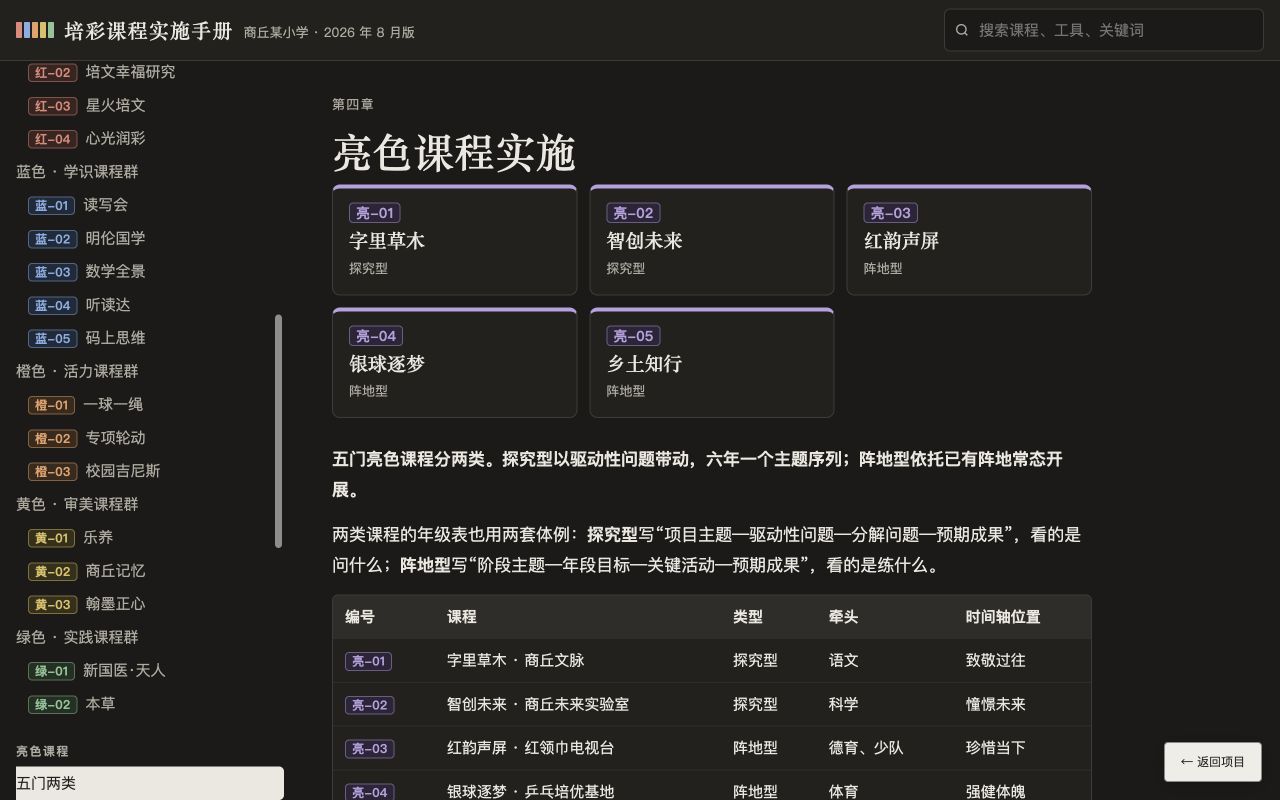Click the 黄色 · 审美课程群 group heading

pos(77,504)
